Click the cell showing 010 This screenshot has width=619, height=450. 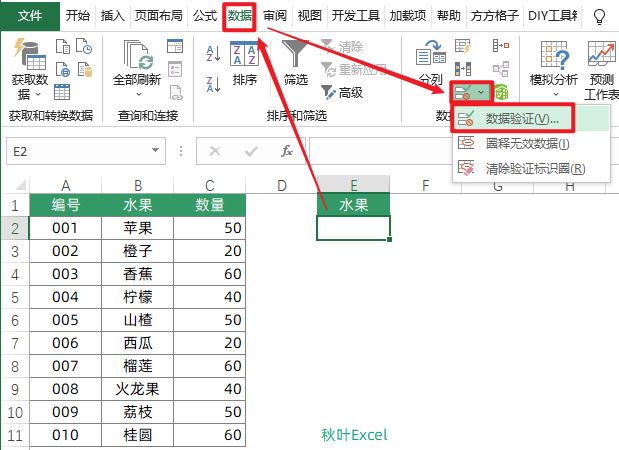(66, 435)
